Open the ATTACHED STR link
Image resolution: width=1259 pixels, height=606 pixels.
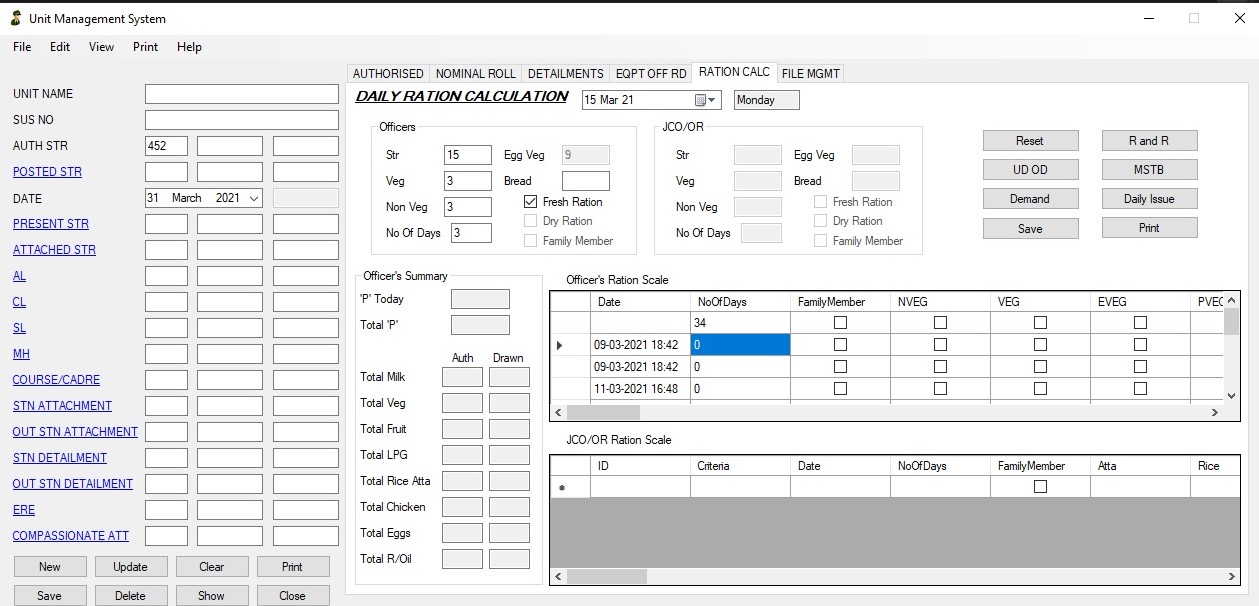[x=54, y=250]
